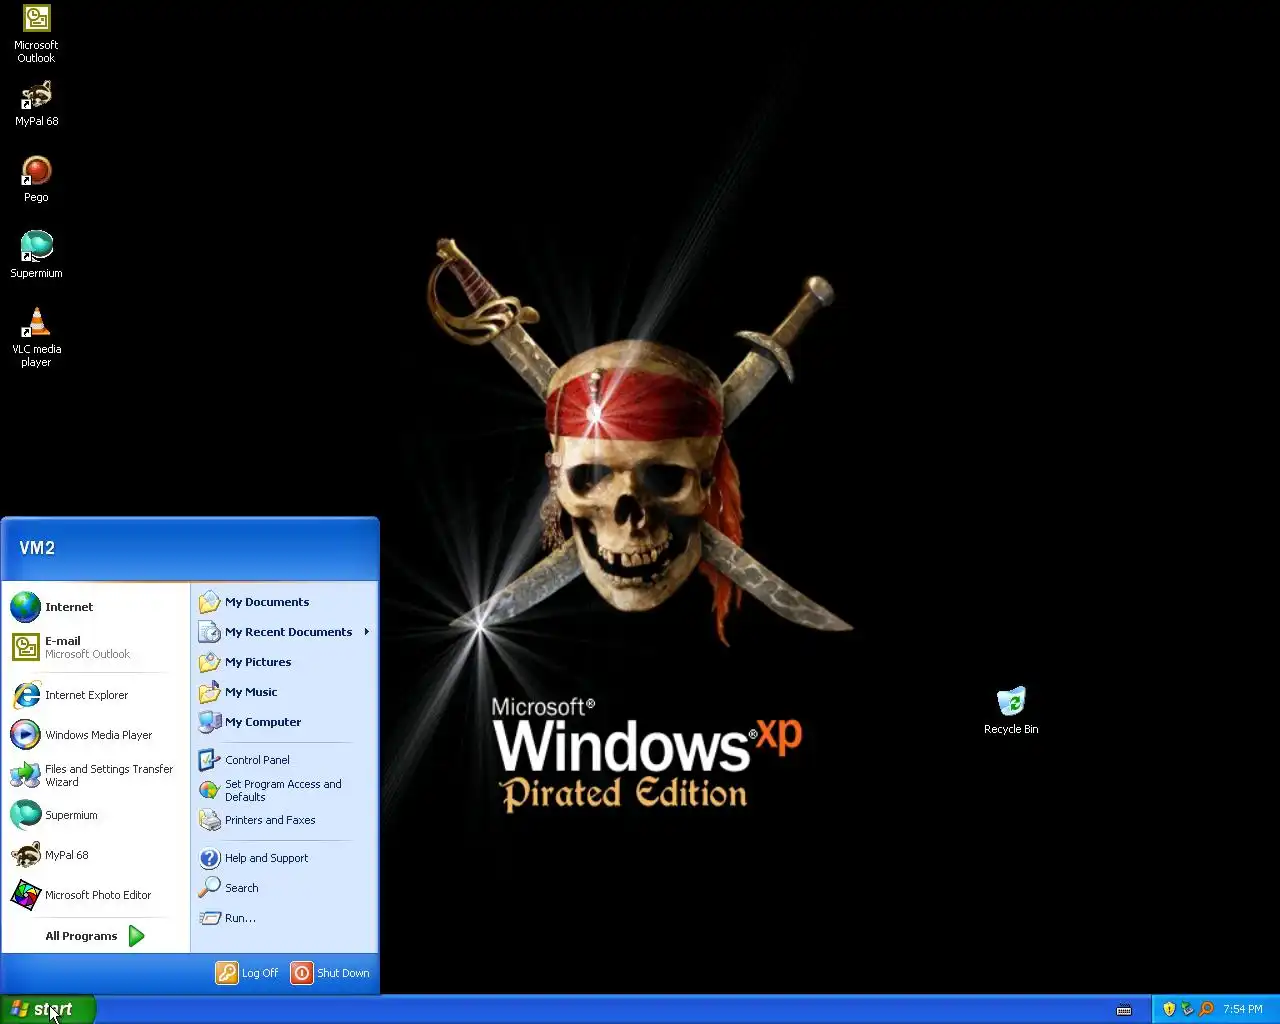Screen dimensions: 1280x1024
Task: Open Help and Support
Action: point(284,858)
